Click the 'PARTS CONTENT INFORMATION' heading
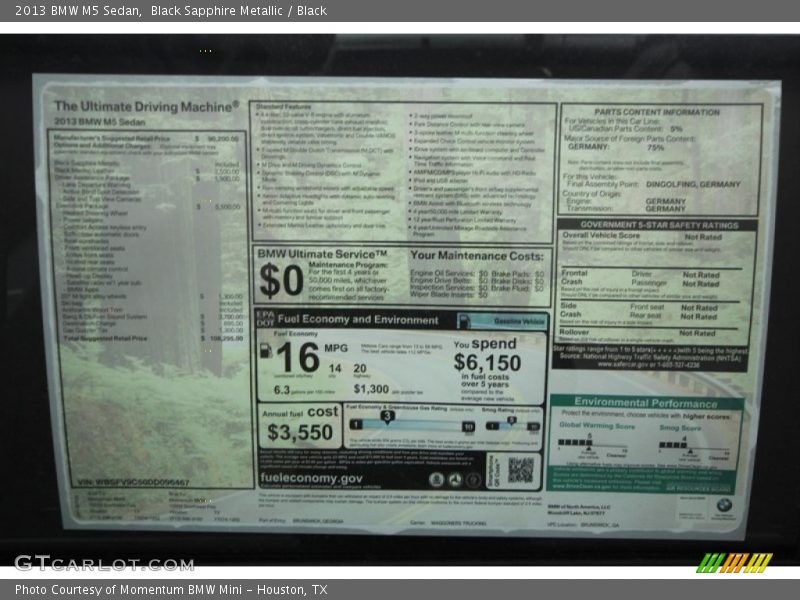 click(657, 112)
